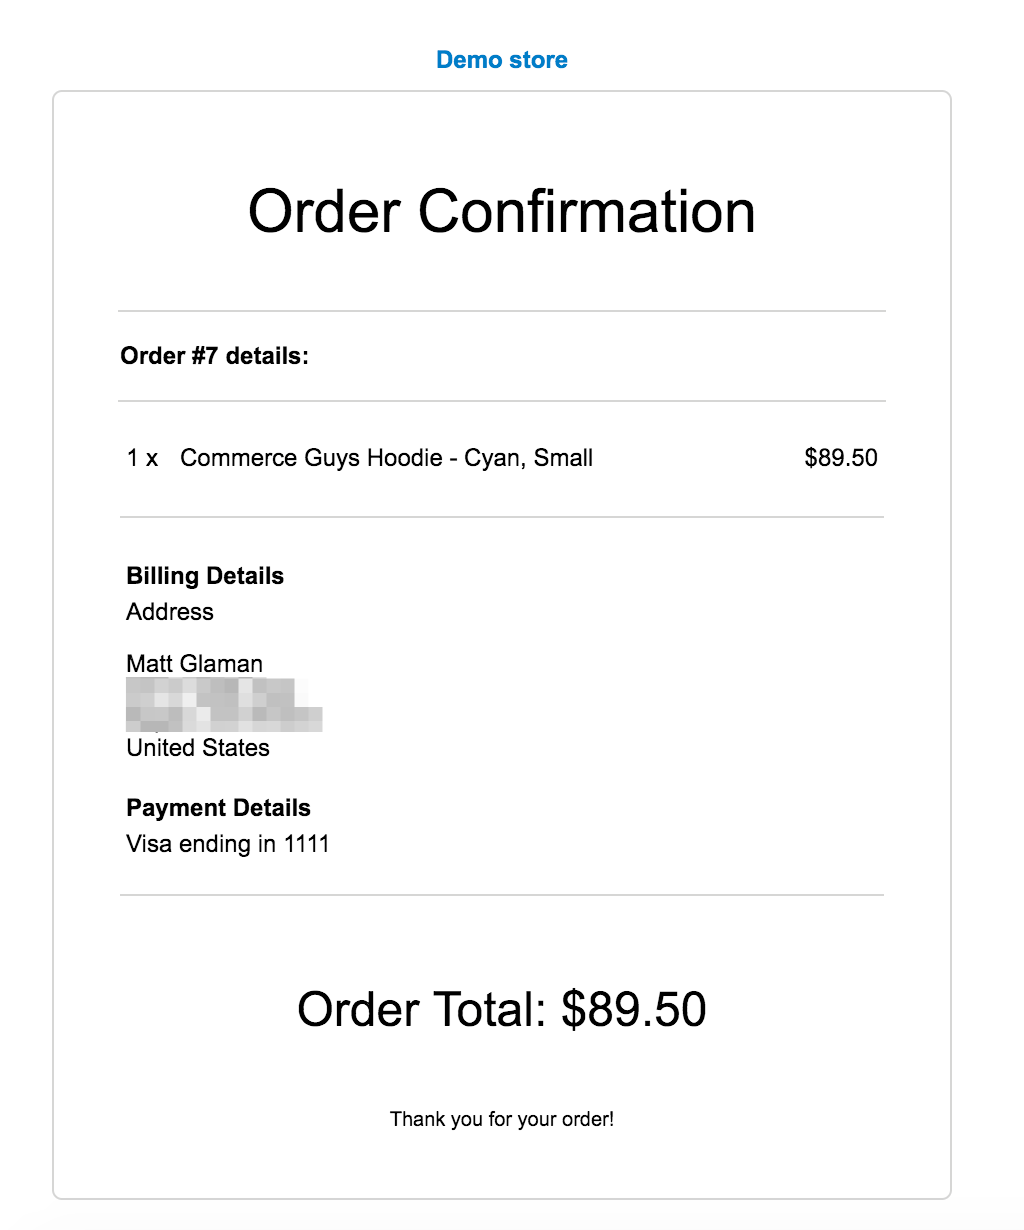Click the blurred street address block
The width and height of the screenshot is (1024, 1230).
[224, 705]
